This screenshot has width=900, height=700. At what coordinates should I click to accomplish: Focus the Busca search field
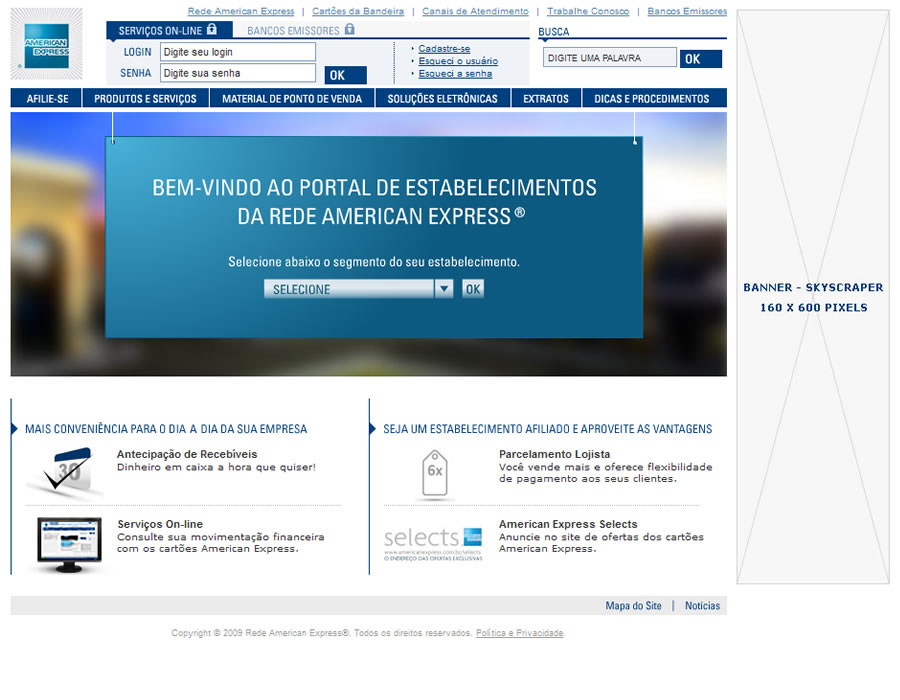[x=610, y=58]
